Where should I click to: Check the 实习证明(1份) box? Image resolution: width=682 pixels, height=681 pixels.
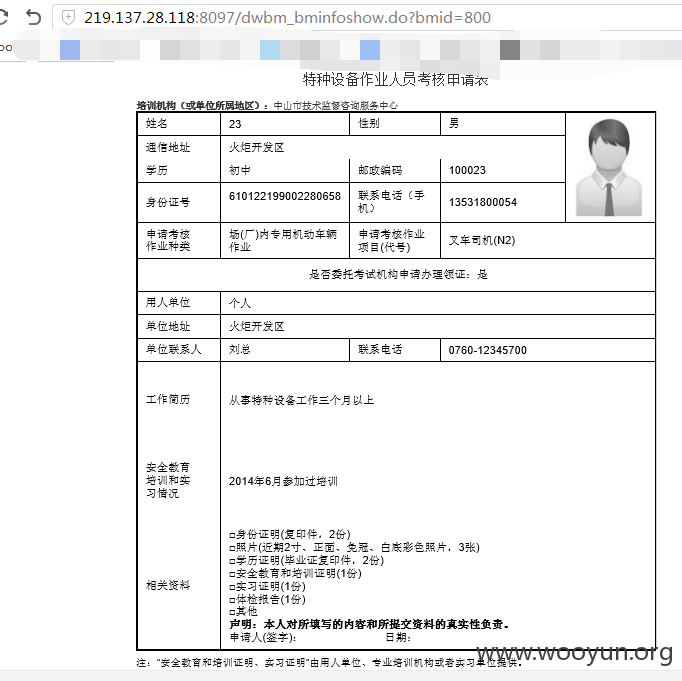(x=232, y=587)
